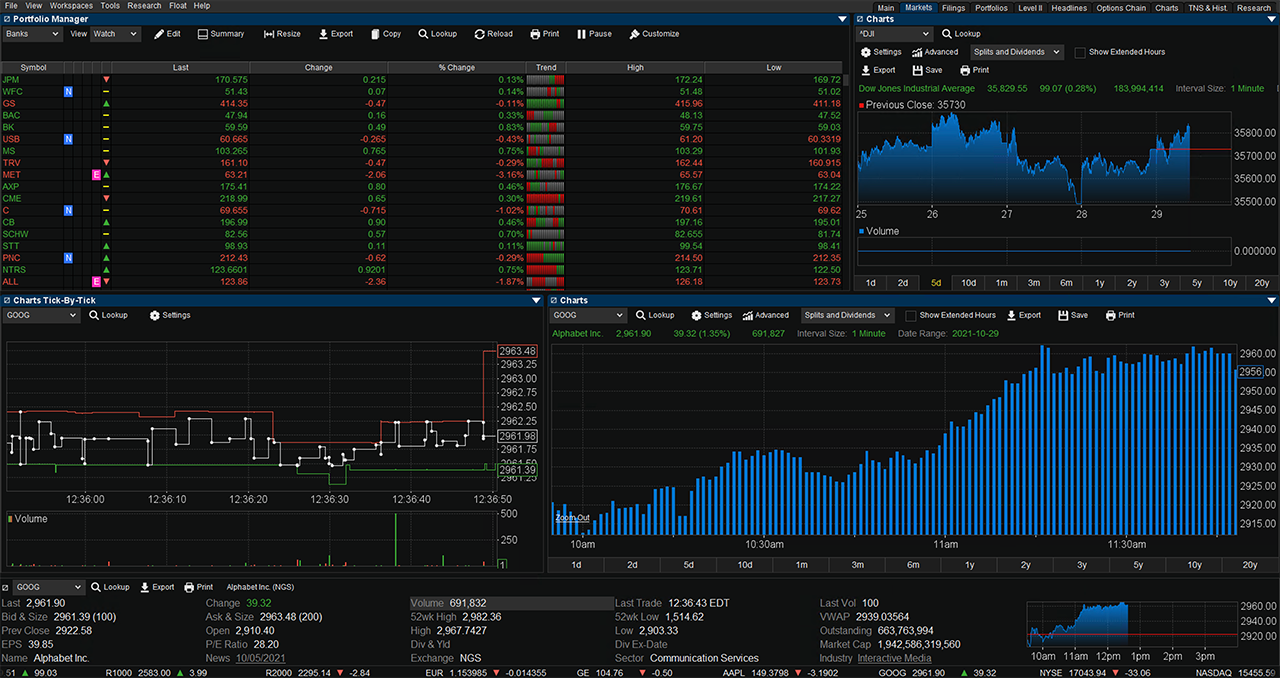Open Advanced in GOOG Charts panel

(x=765, y=315)
